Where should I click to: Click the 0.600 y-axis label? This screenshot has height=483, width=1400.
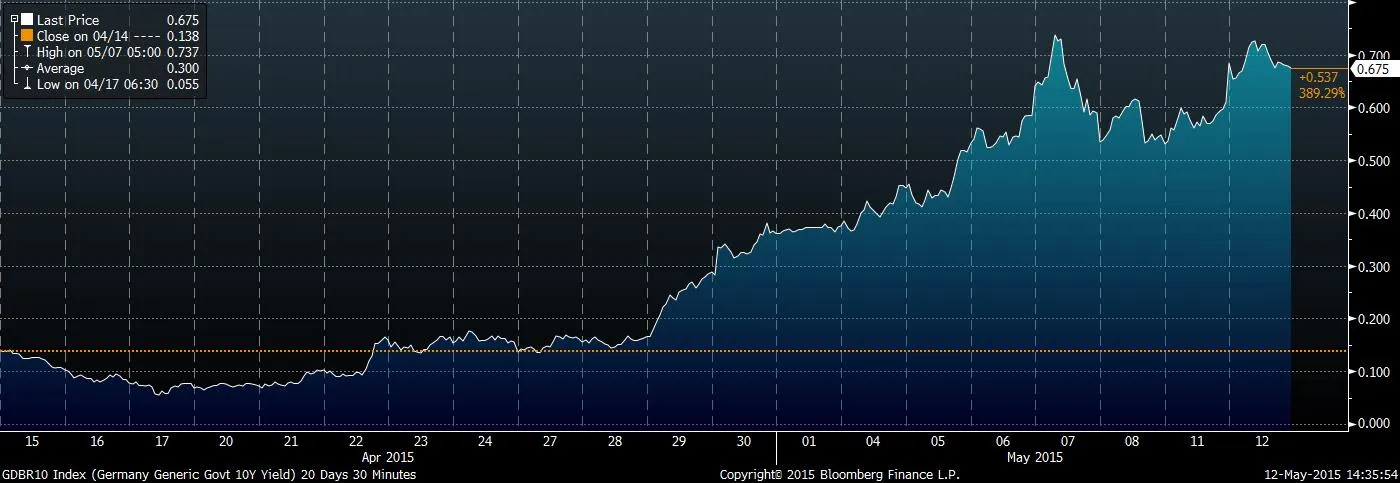click(x=1372, y=107)
